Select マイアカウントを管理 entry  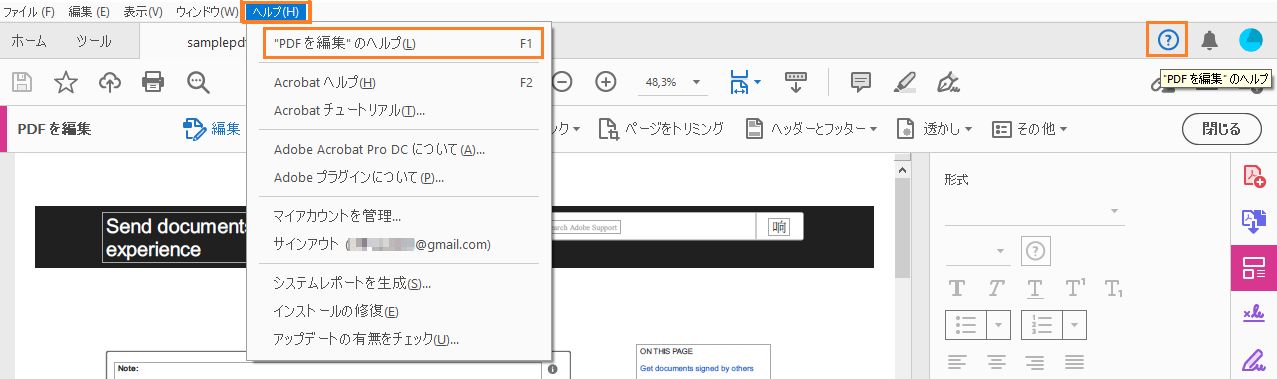[399, 216]
